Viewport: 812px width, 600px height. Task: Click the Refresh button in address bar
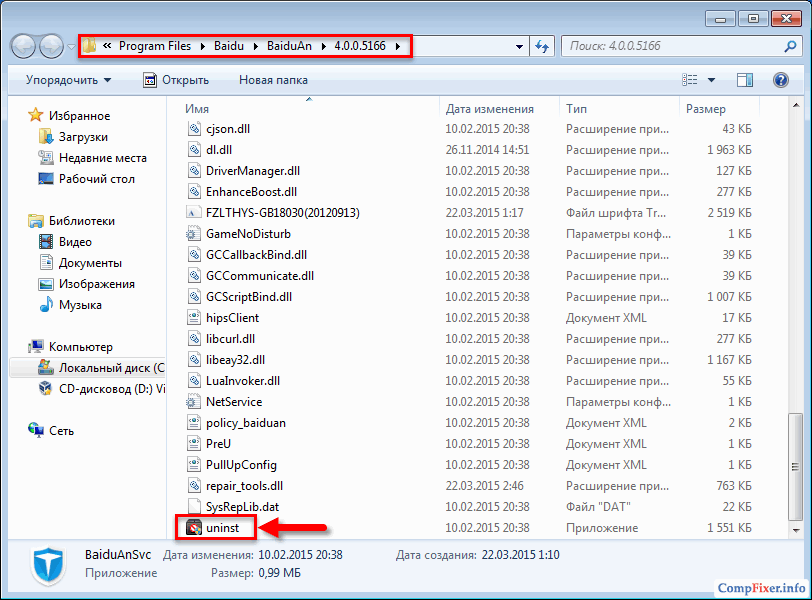(x=542, y=47)
